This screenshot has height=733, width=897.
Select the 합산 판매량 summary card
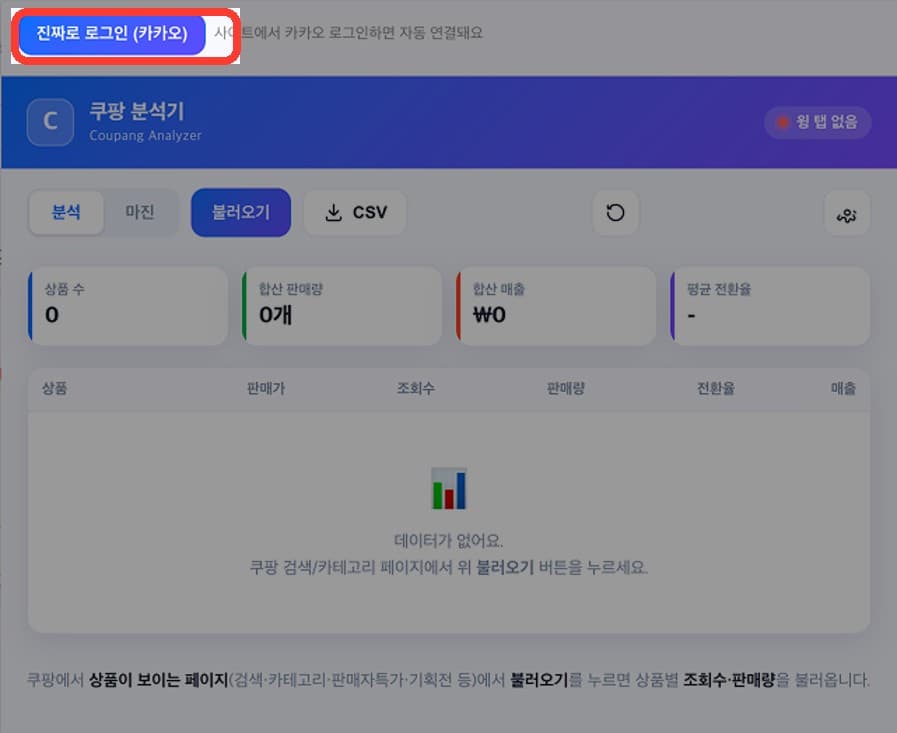342,306
